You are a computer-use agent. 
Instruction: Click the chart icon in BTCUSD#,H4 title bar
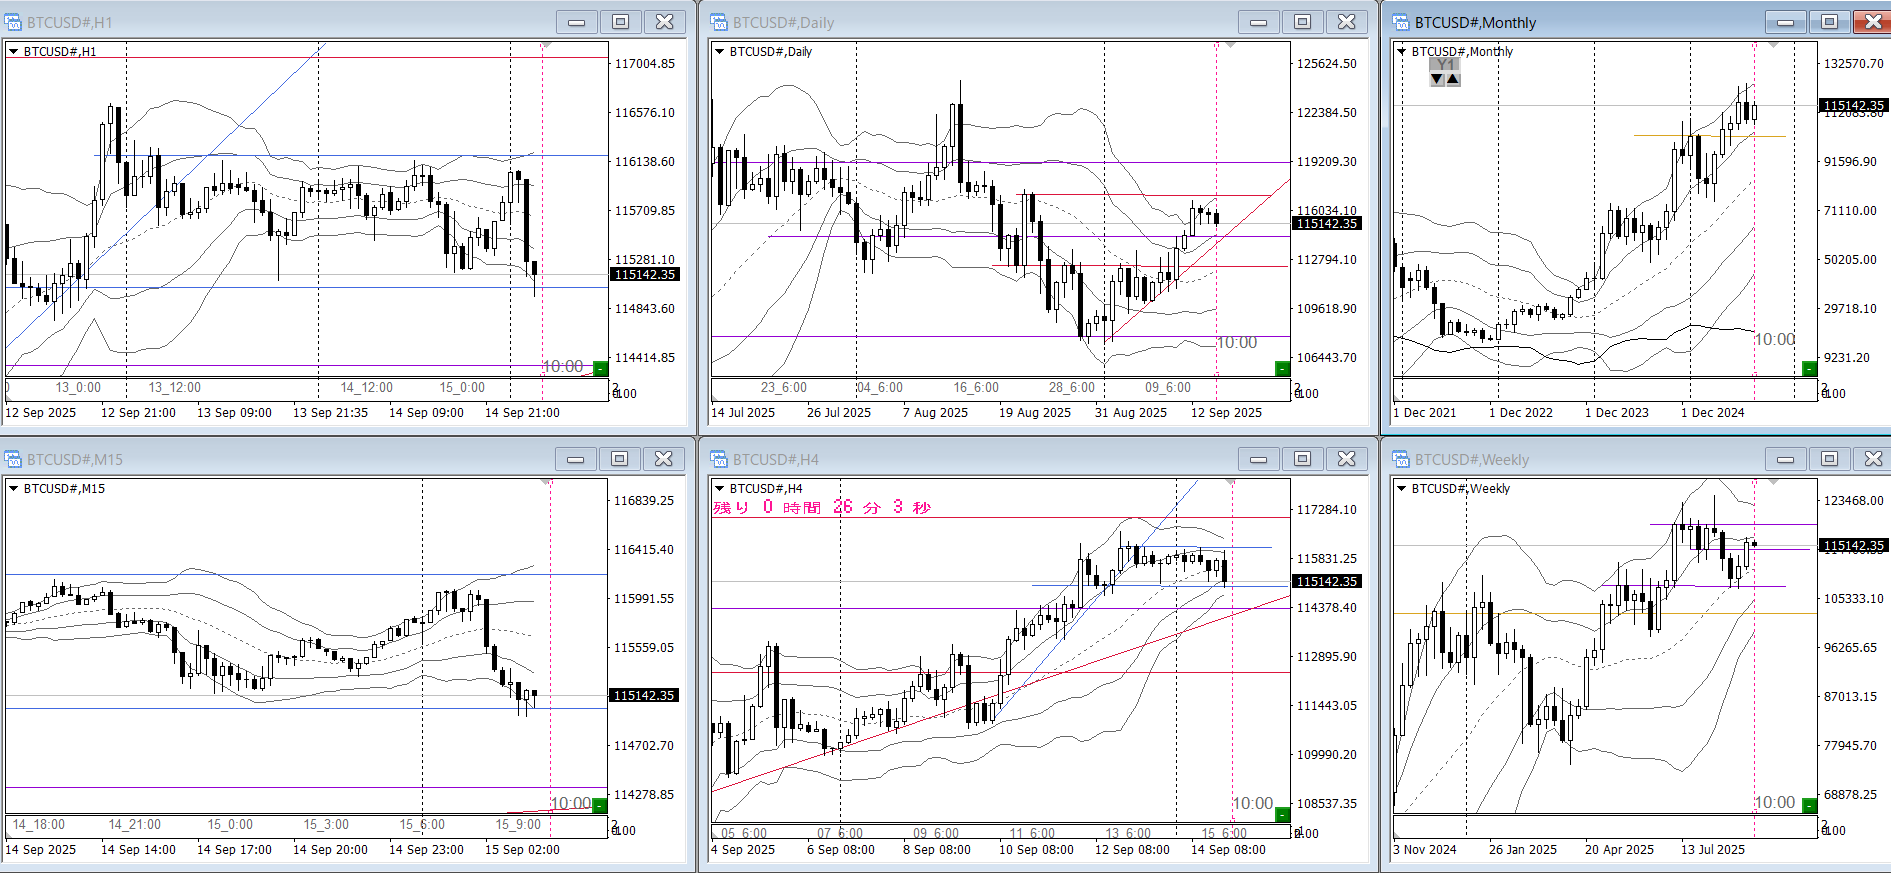[718, 459]
